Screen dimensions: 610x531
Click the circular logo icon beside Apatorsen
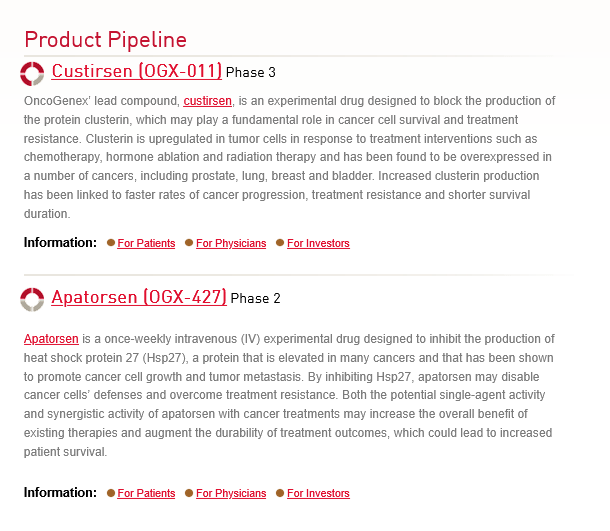click(33, 299)
